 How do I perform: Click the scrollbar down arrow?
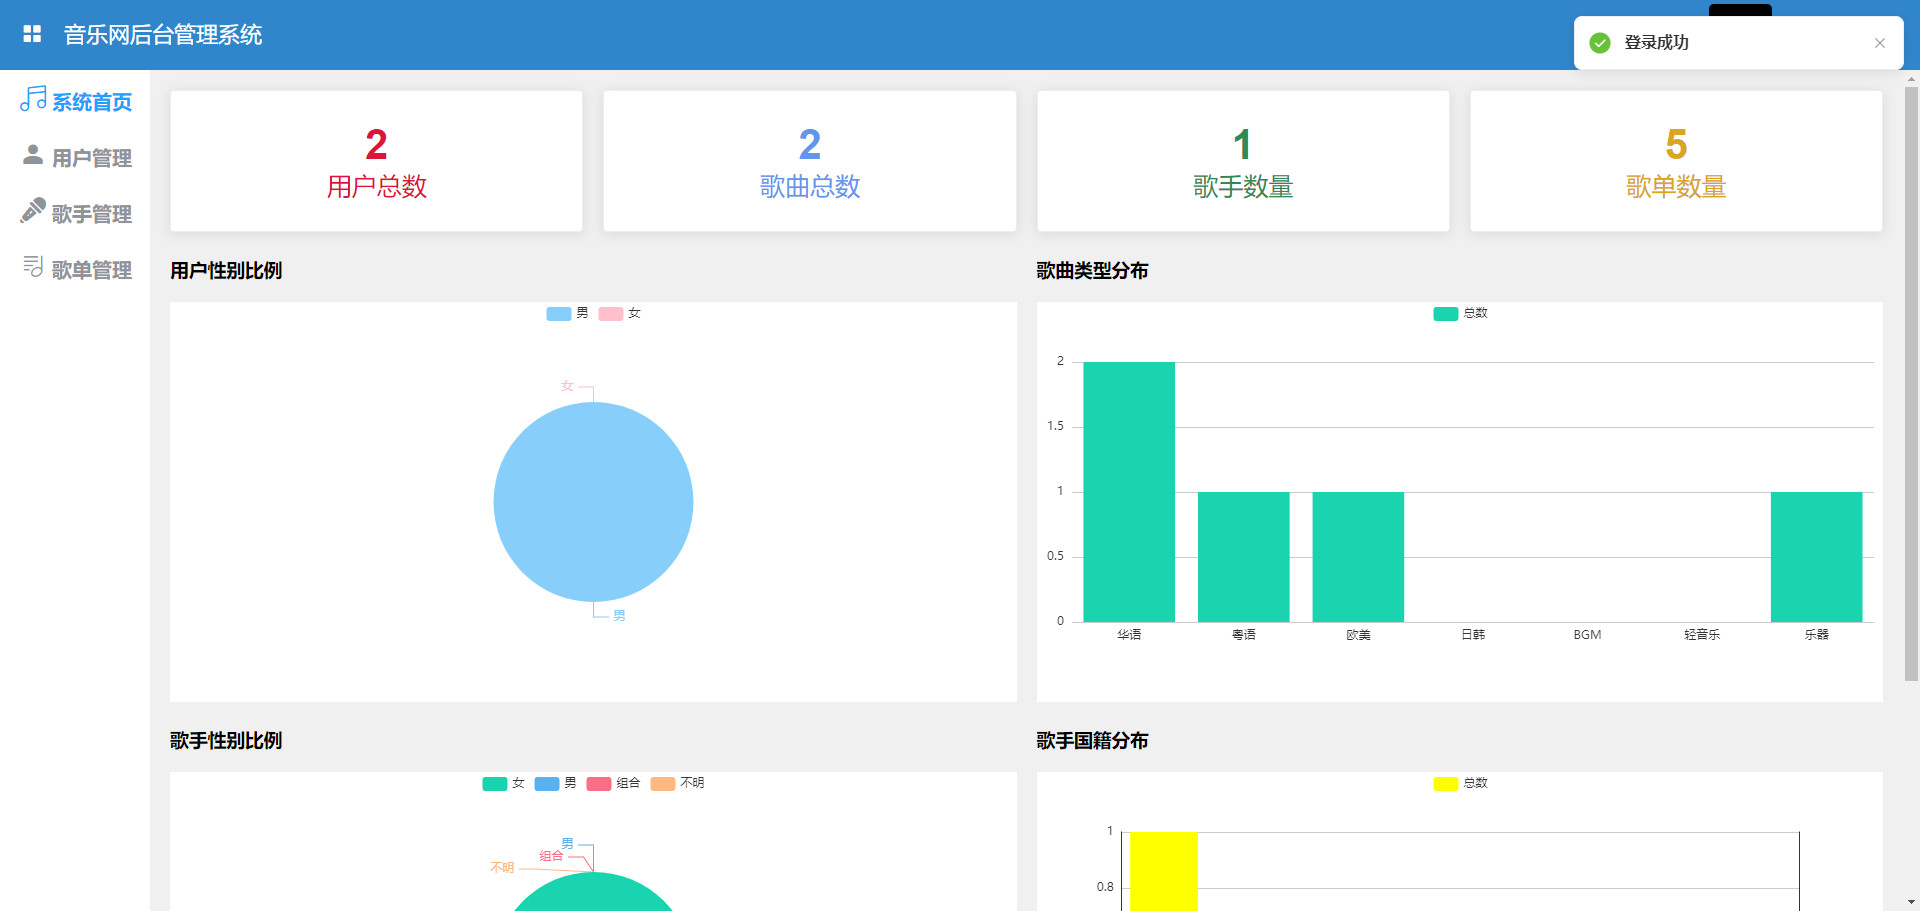(1911, 903)
